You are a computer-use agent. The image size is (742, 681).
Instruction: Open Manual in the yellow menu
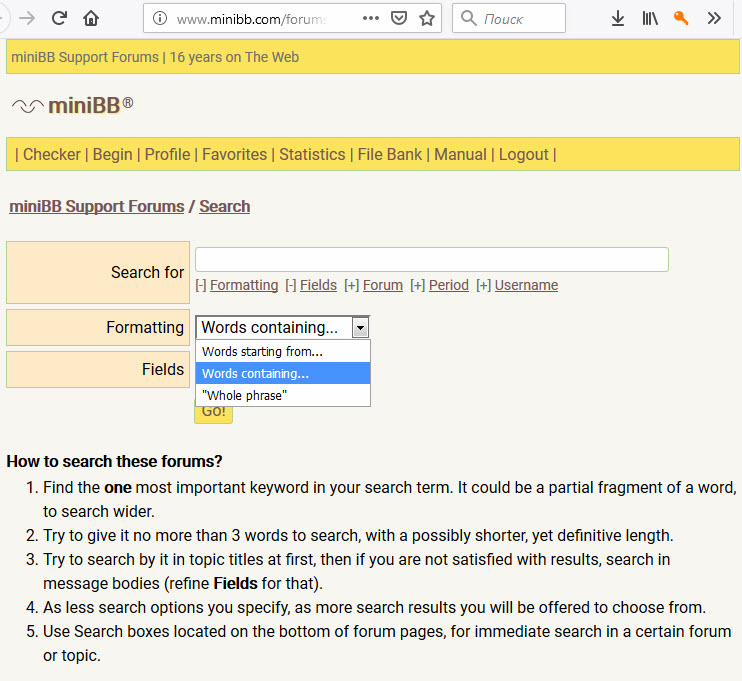pyautogui.click(x=460, y=154)
